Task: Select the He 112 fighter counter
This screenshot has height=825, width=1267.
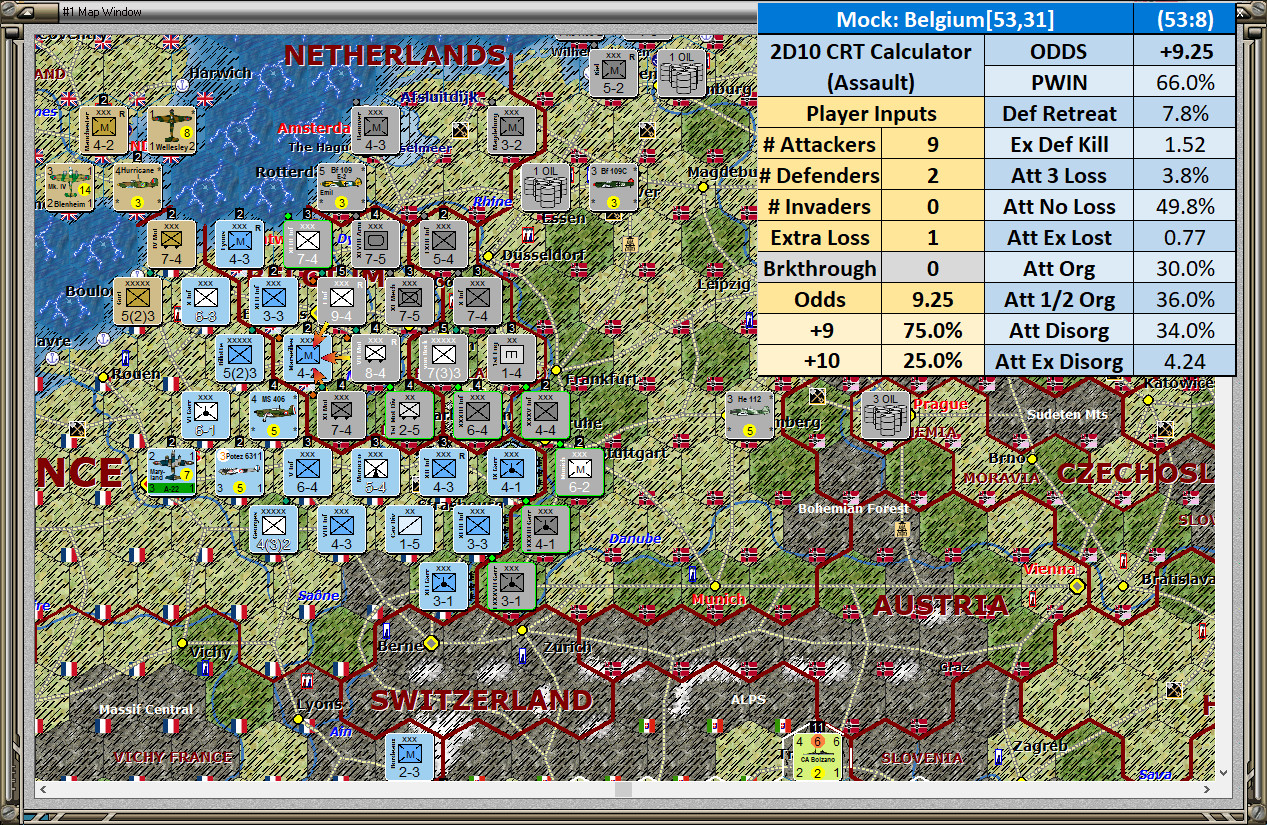Action: tap(750, 415)
